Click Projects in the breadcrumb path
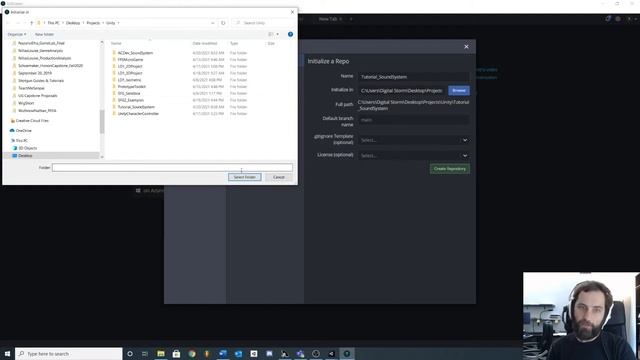Viewport: 640px width, 360px height. 93,23
